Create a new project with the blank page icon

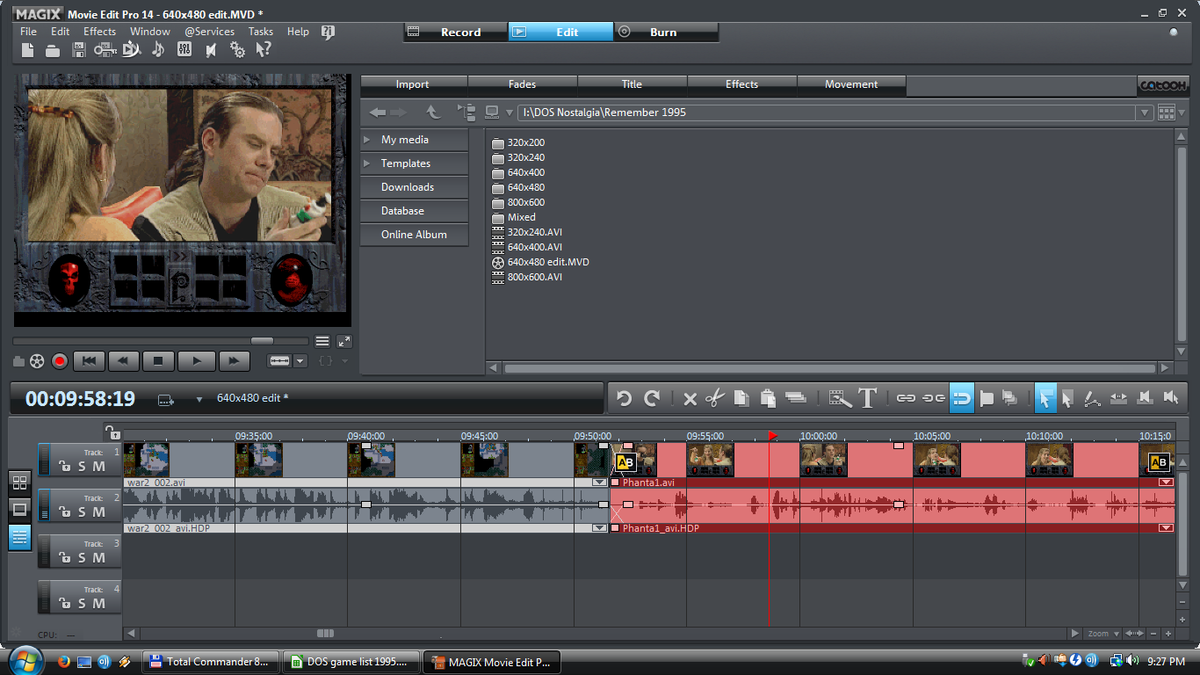point(28,50)
